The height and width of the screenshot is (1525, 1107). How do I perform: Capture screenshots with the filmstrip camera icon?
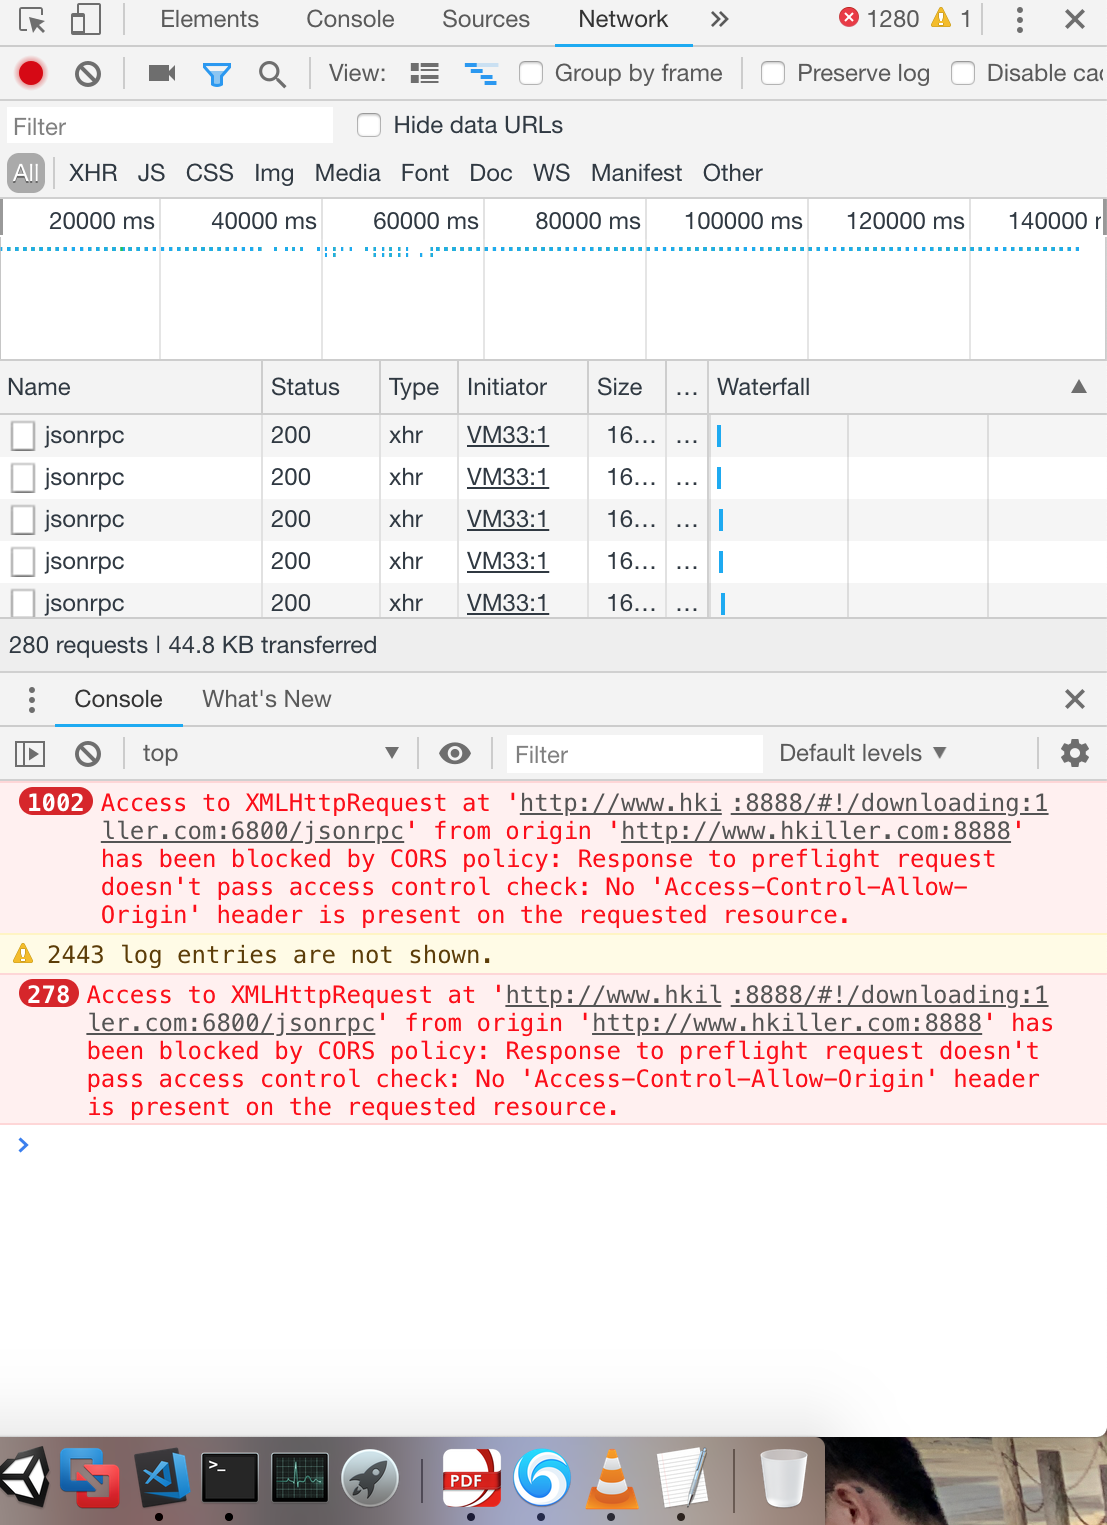pyautogui.click(x=161, y=73)
